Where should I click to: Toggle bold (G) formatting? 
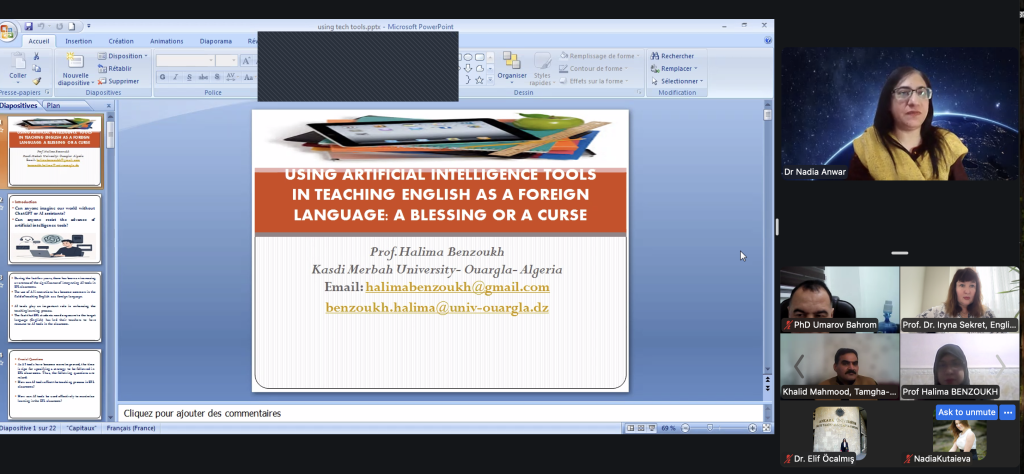[x=163, y=77]
